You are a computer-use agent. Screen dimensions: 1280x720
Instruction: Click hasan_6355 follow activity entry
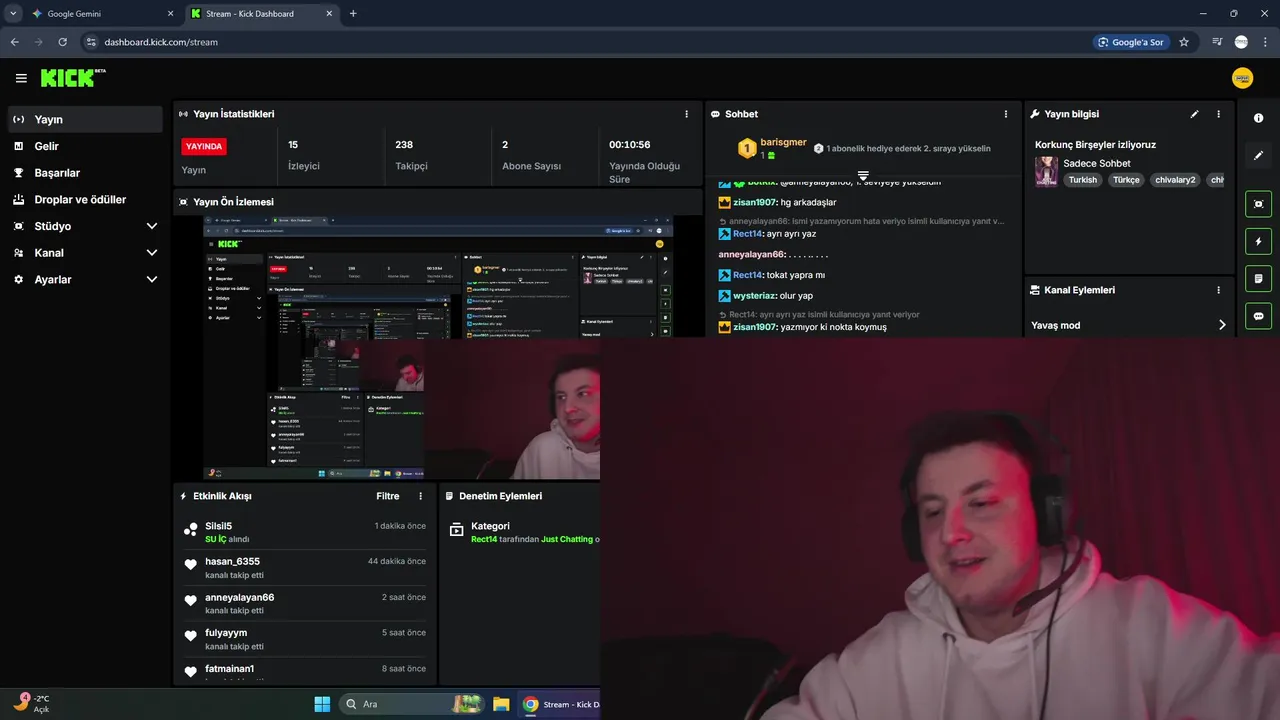[305, 568]
